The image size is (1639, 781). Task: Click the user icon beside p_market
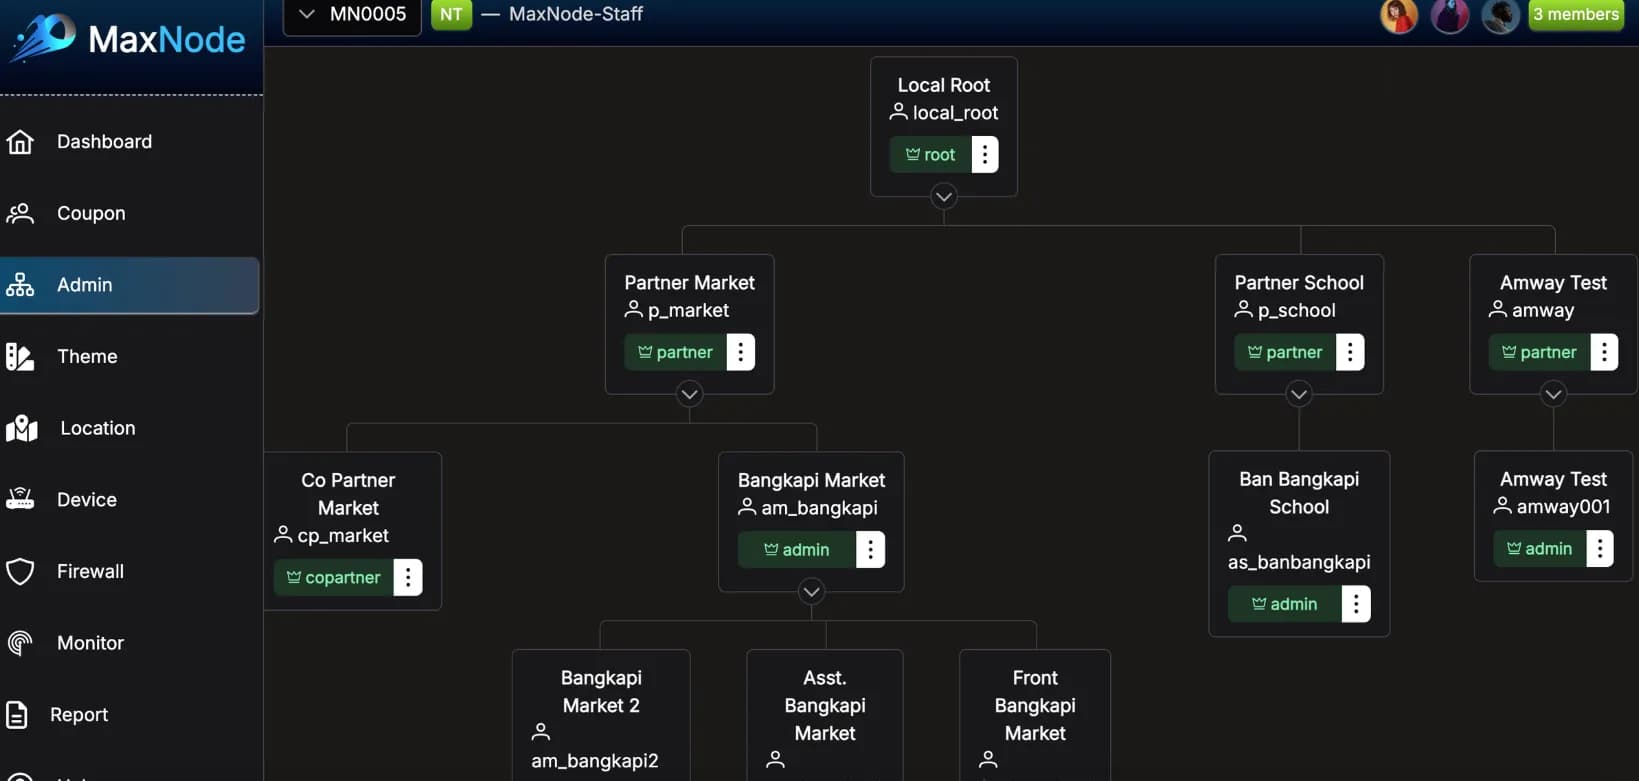[633, 310]
